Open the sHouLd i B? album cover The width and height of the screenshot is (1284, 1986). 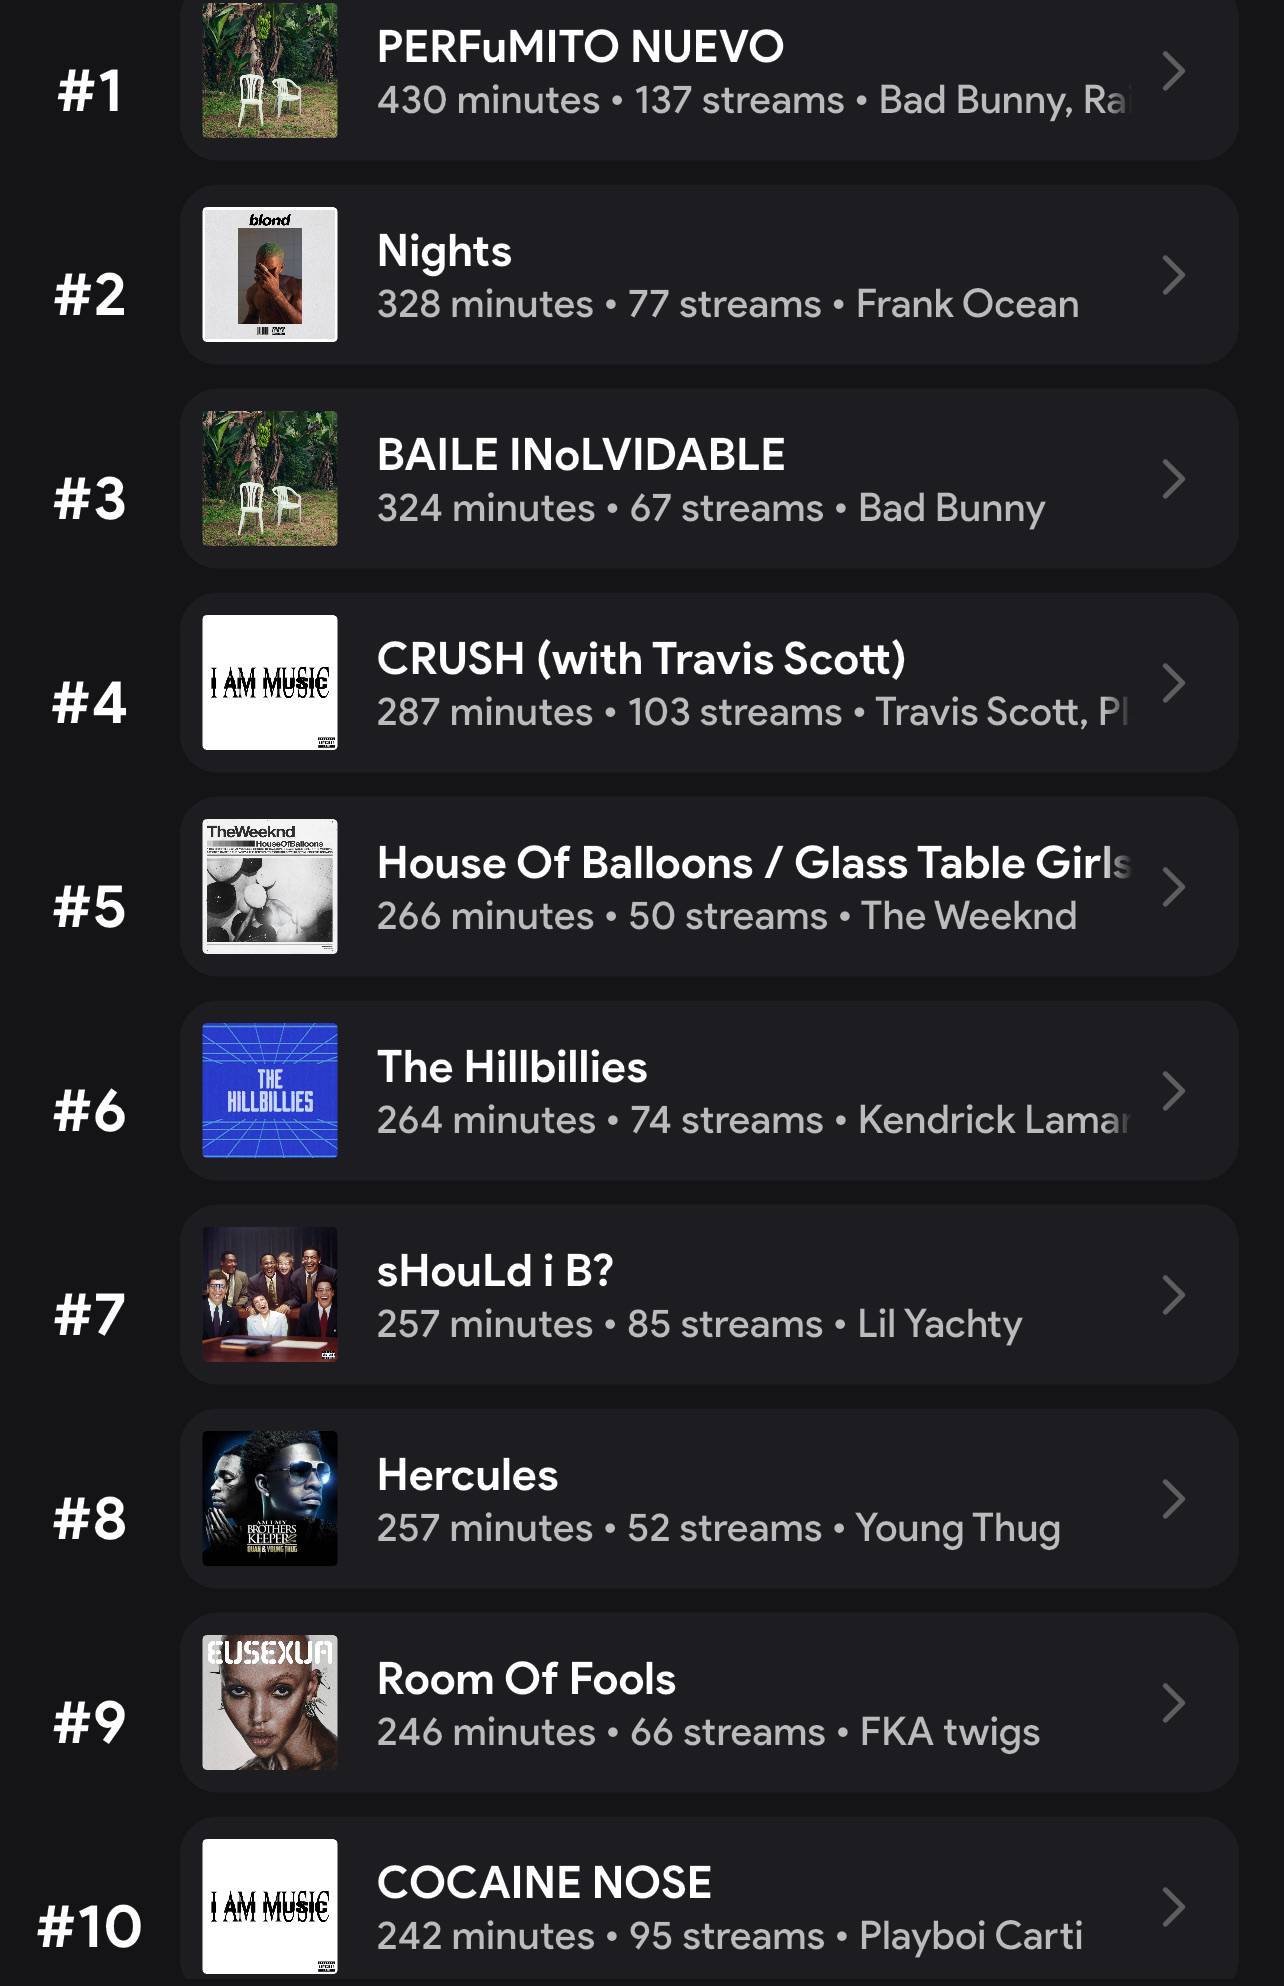pos(270,1294)
